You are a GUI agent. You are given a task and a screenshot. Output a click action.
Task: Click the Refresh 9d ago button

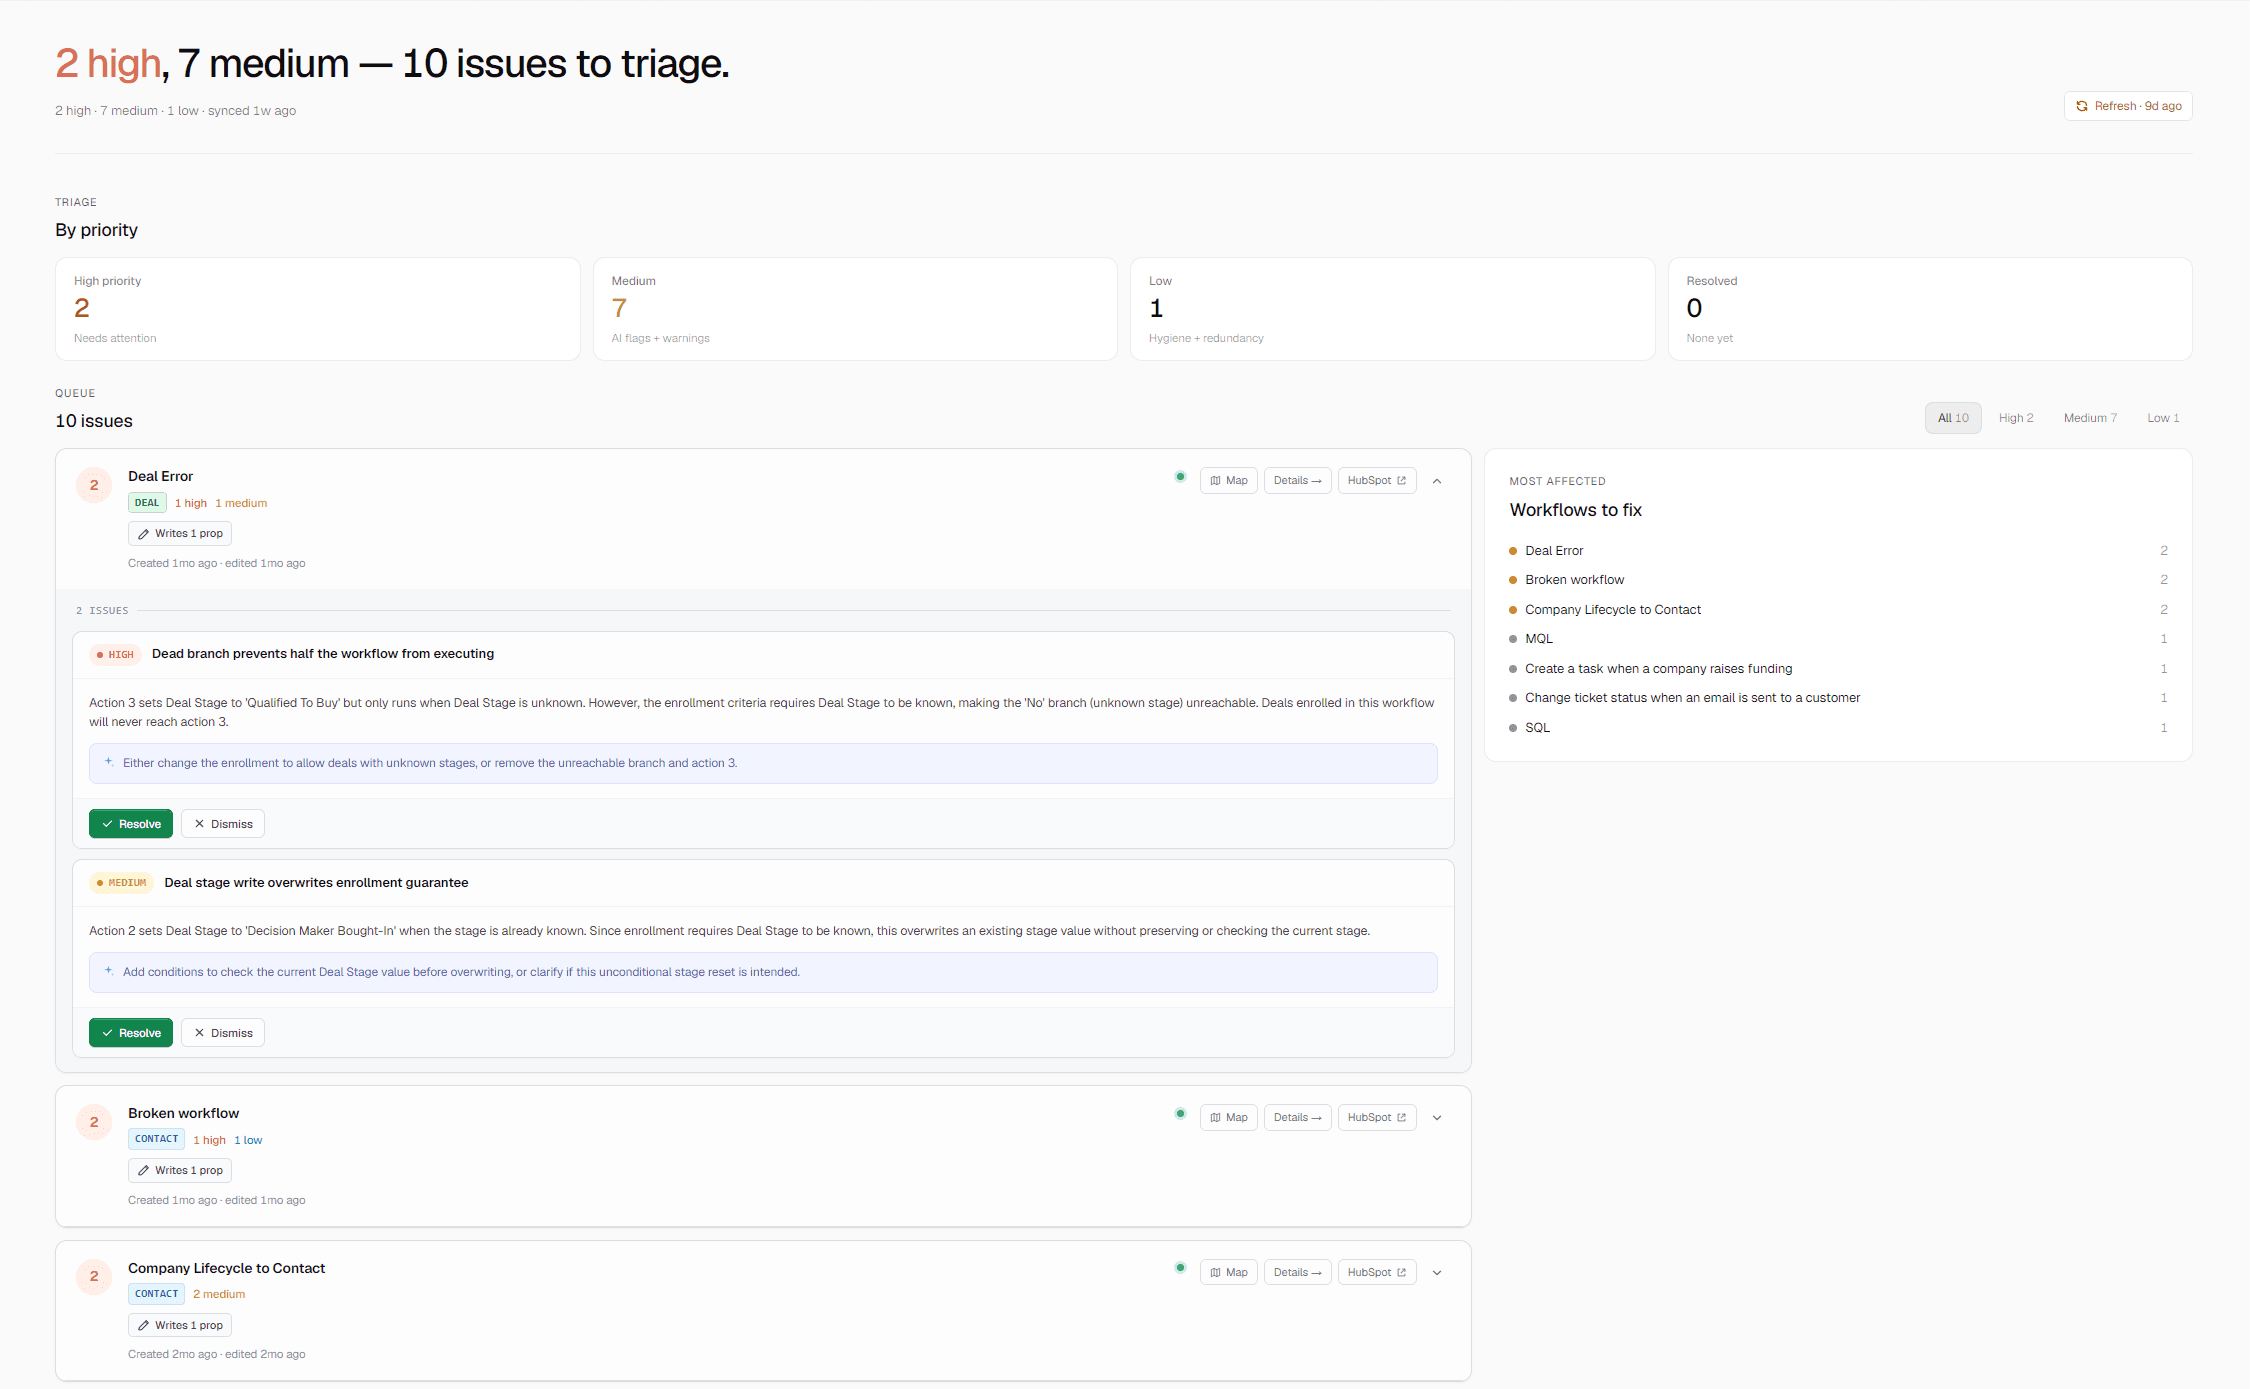tap(2128, 106)
